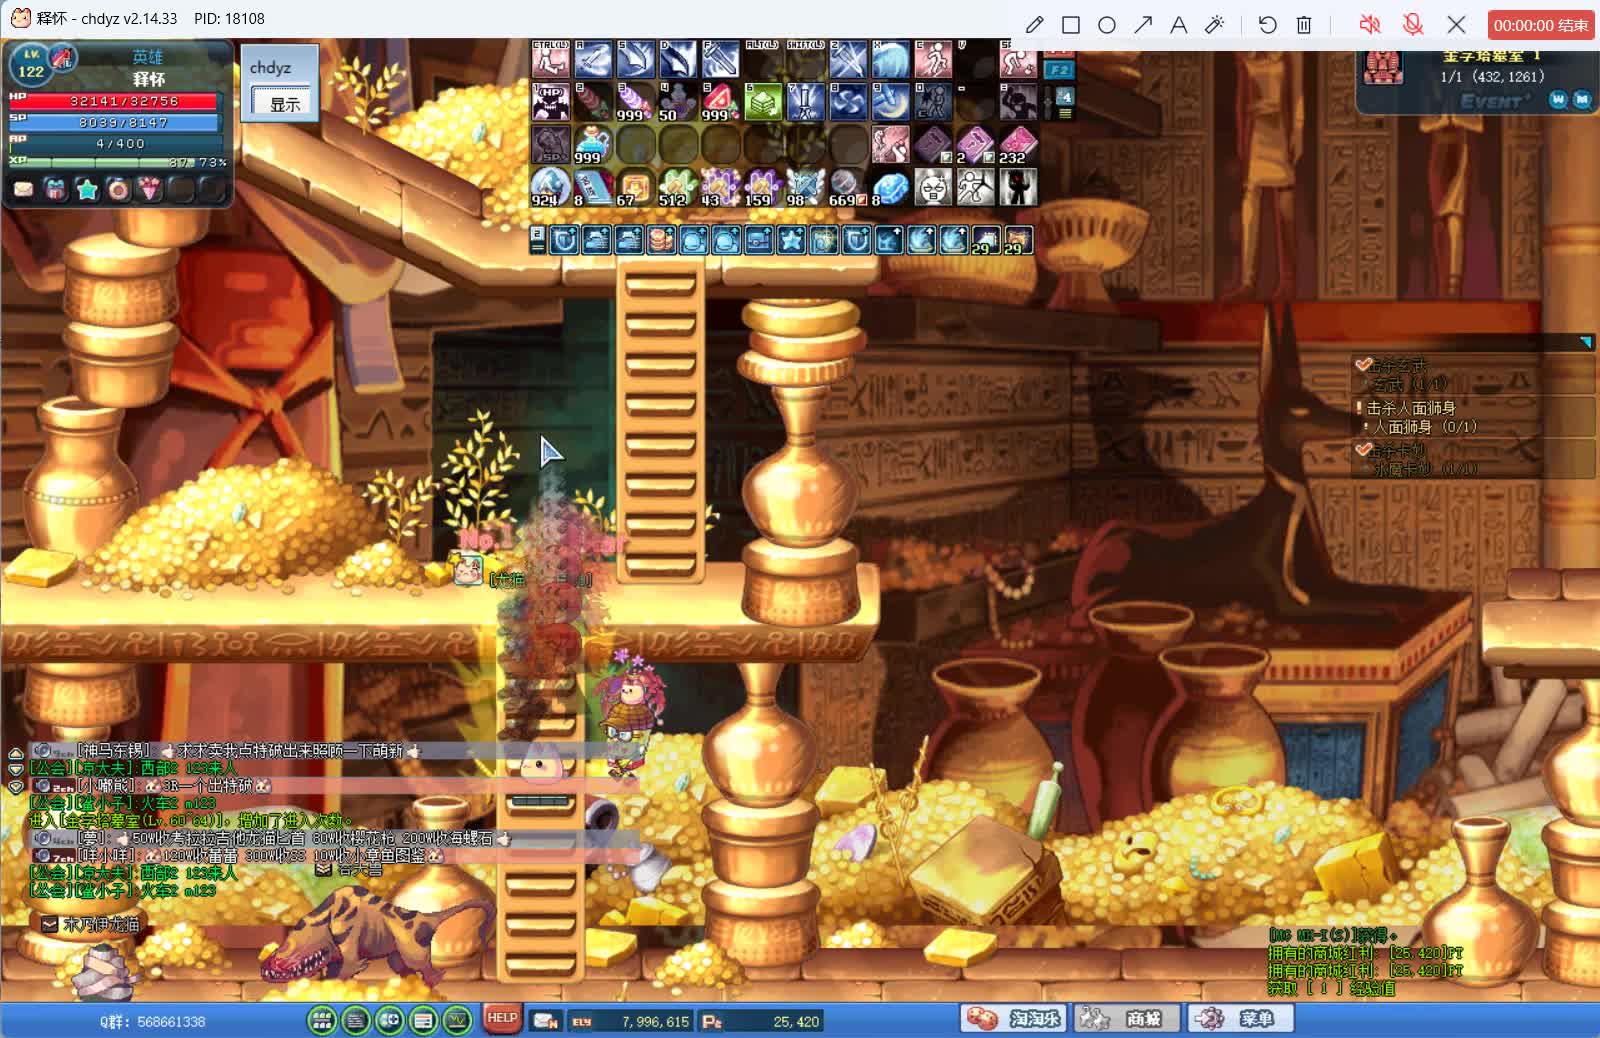Click the class emblem beside the level badge

coord(63,59)
